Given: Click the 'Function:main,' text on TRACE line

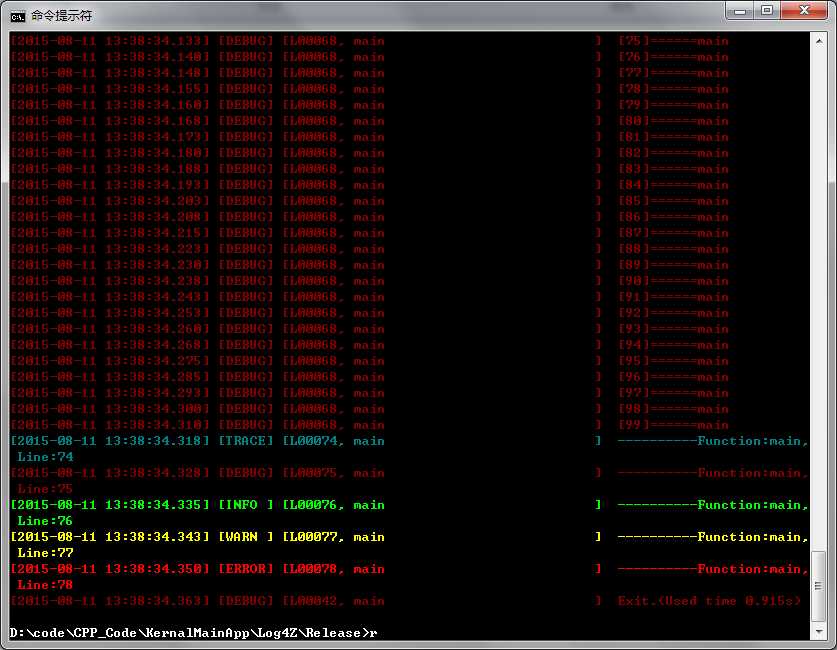Looking at the screenshot, I should click(x=753, y=441).
